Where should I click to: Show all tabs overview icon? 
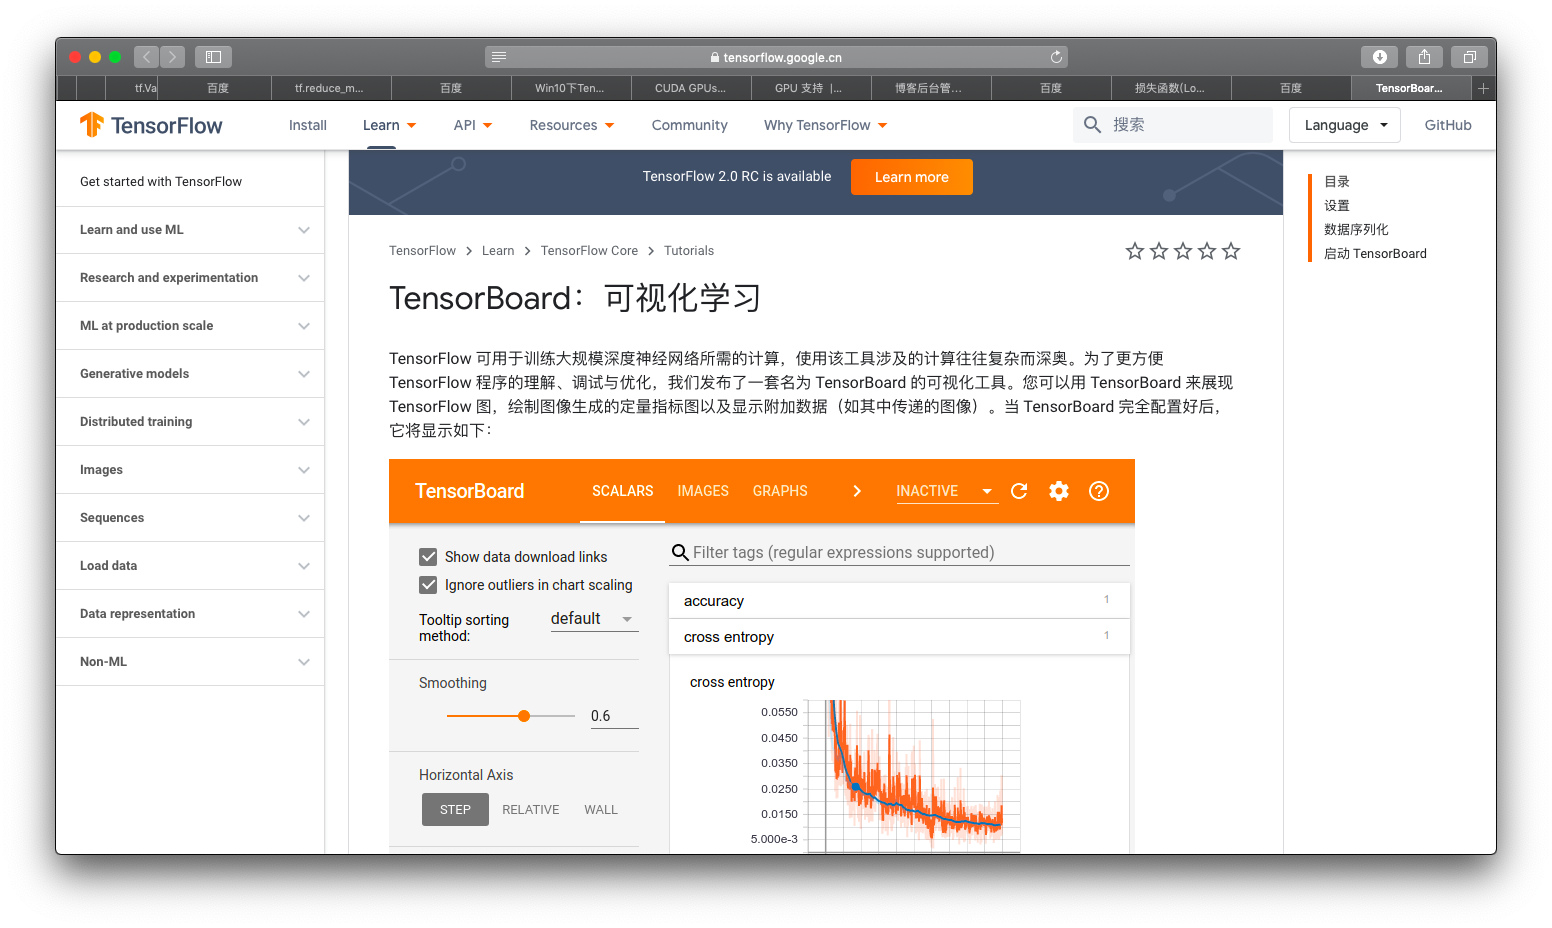coord(1469,57)
